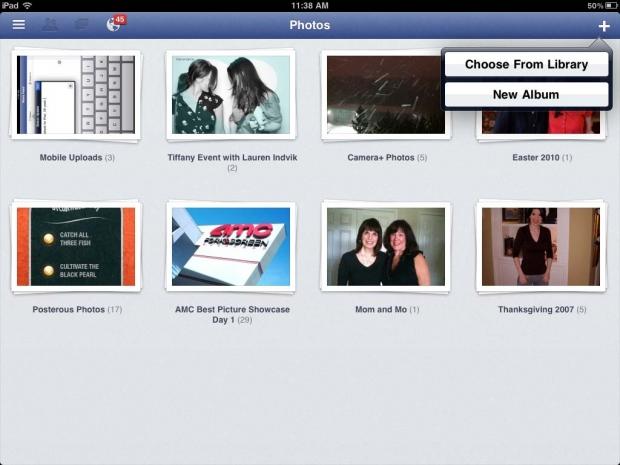Click the 'Camera+ Photos (5)' label
The image size is (620, 465).
click(387, 157)
